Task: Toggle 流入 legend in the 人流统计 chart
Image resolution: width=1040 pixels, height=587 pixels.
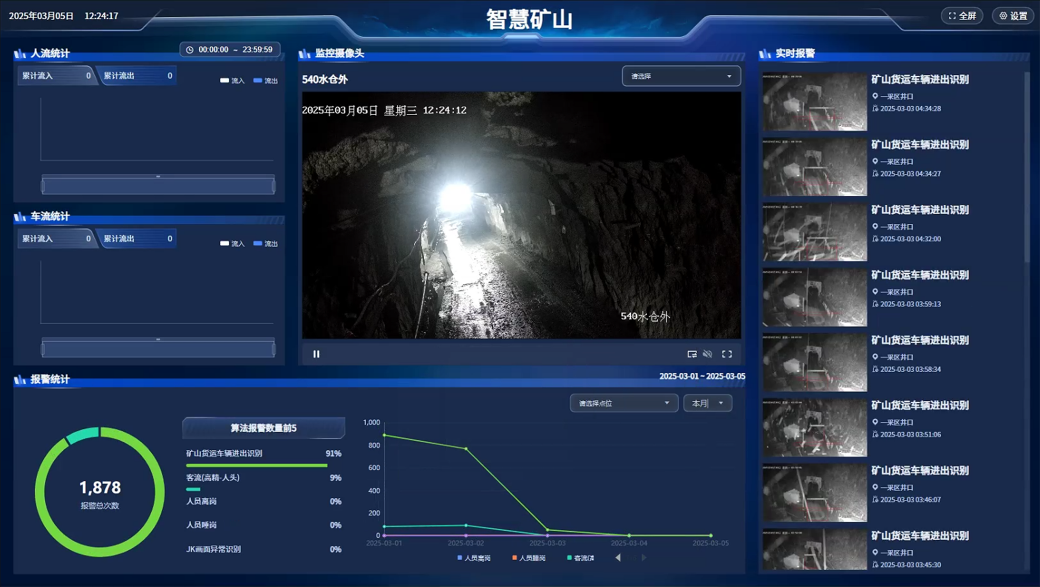Action: click(231, 81)
